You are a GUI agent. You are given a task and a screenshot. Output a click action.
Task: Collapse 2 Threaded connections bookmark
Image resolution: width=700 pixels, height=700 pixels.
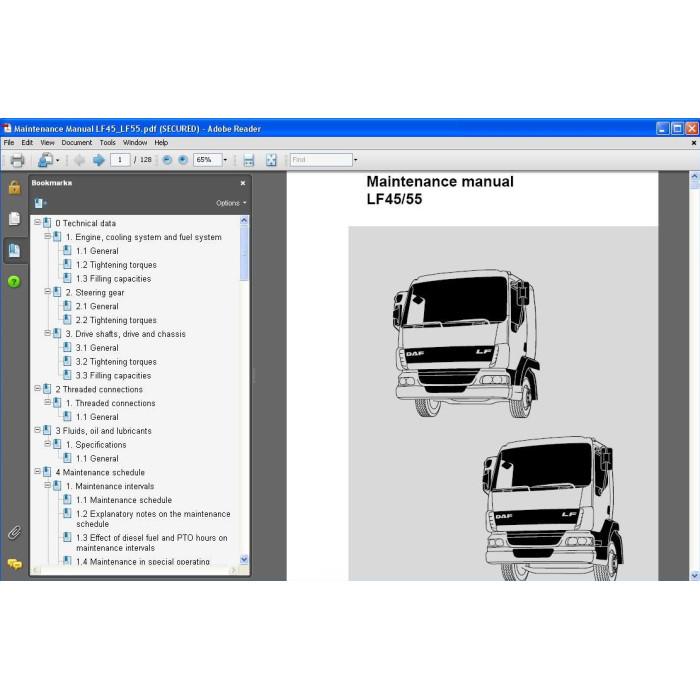point(38,388)
